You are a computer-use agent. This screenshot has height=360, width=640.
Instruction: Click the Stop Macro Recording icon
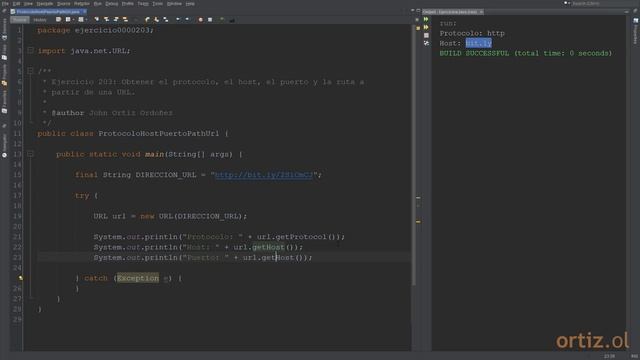pos(210,20)
